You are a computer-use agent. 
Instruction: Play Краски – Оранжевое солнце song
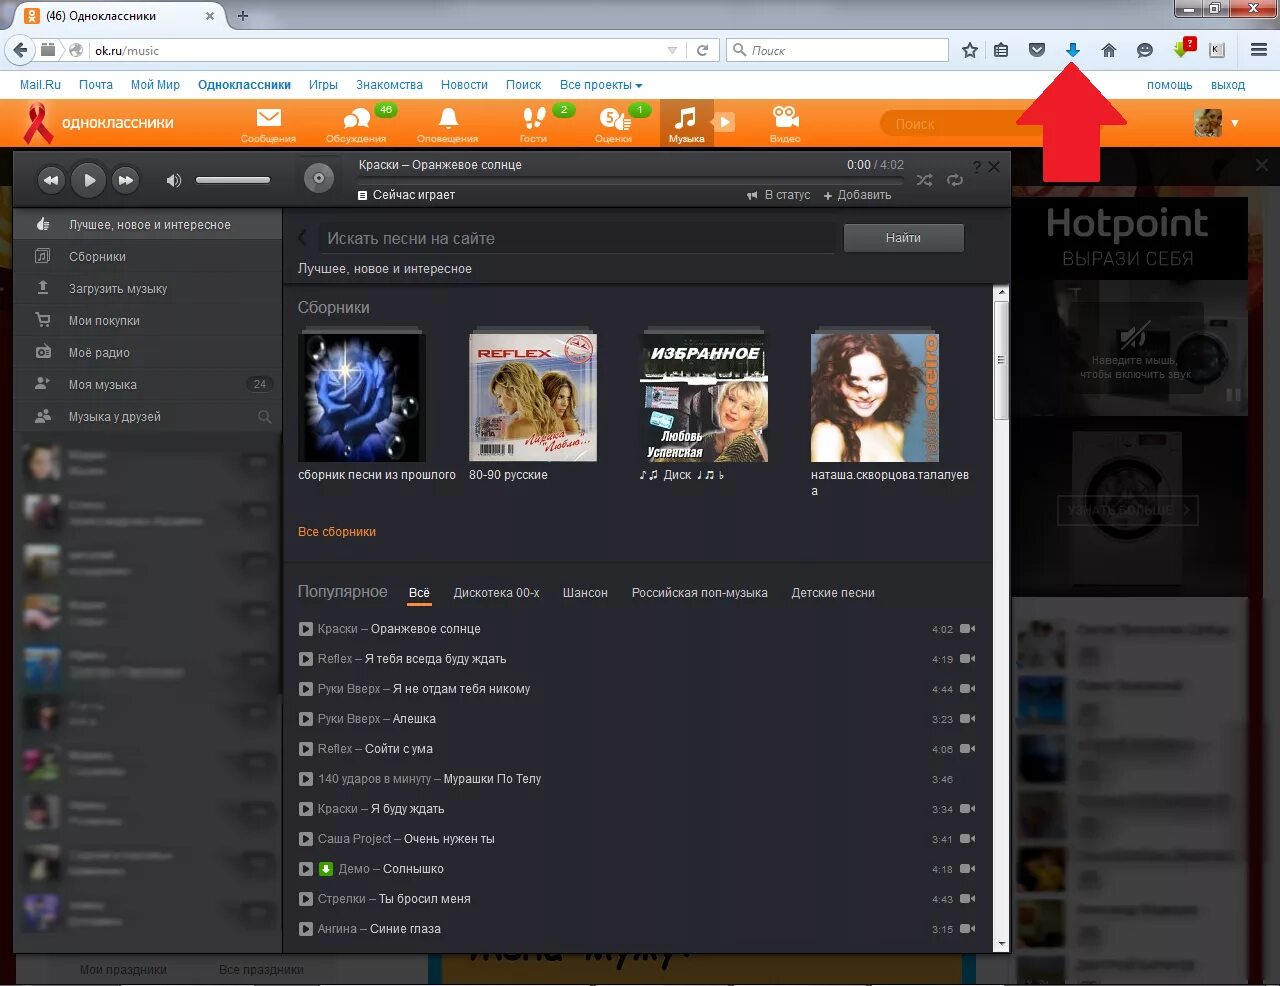click(306, 629)
